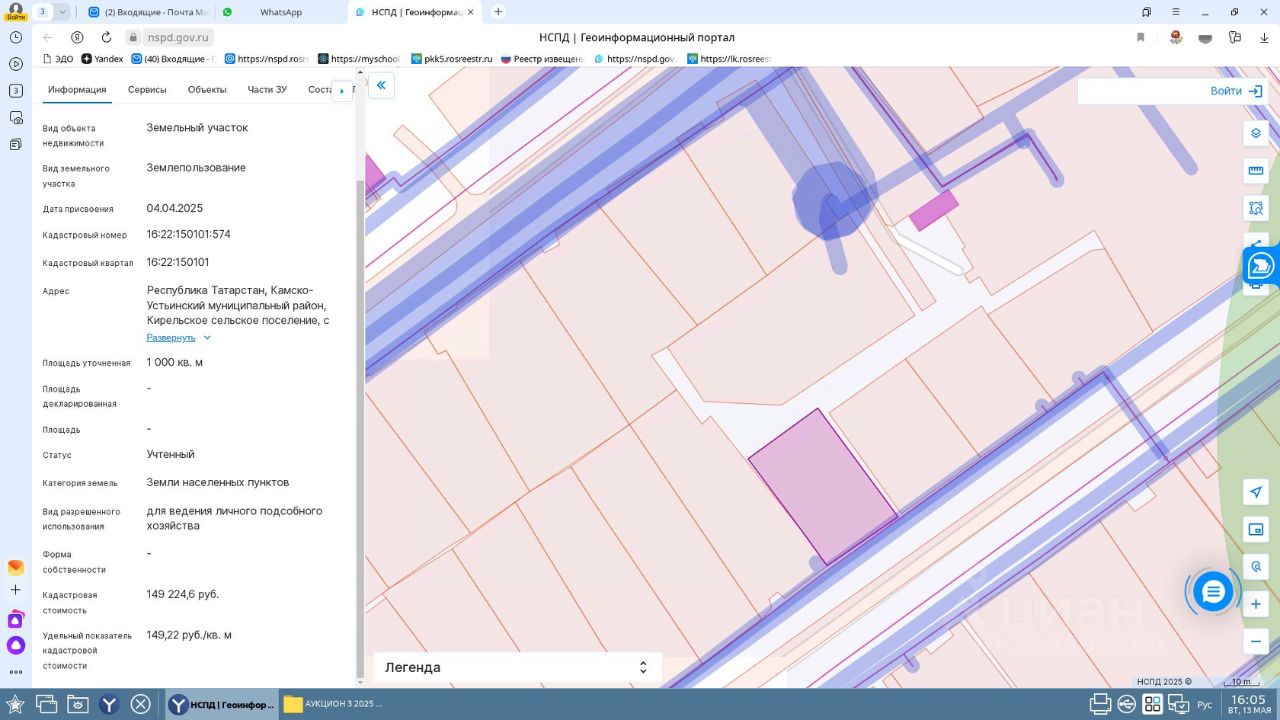Open keyboard layout Рус indicator
Viewport: 1280px width, 720px height.
point(1205,704)
